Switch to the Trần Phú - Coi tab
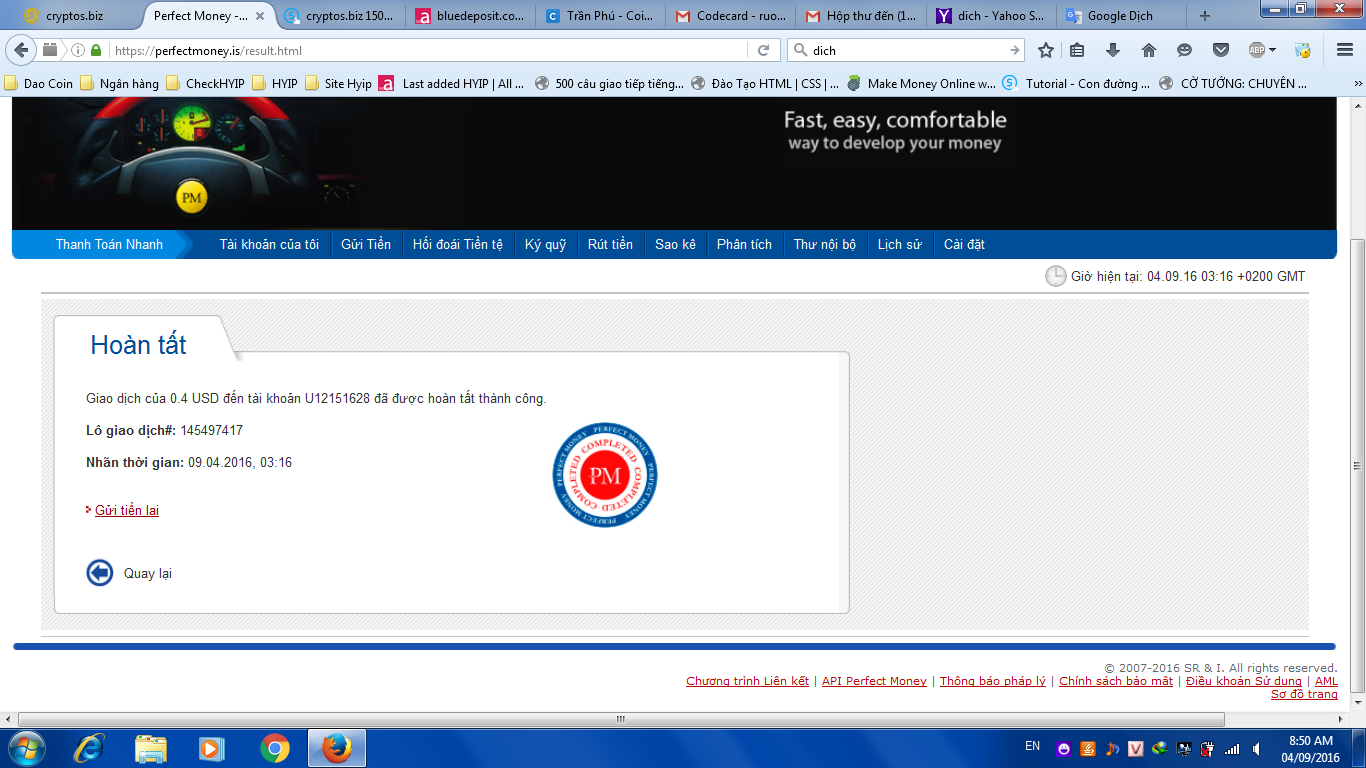 [x=599, y=16]
